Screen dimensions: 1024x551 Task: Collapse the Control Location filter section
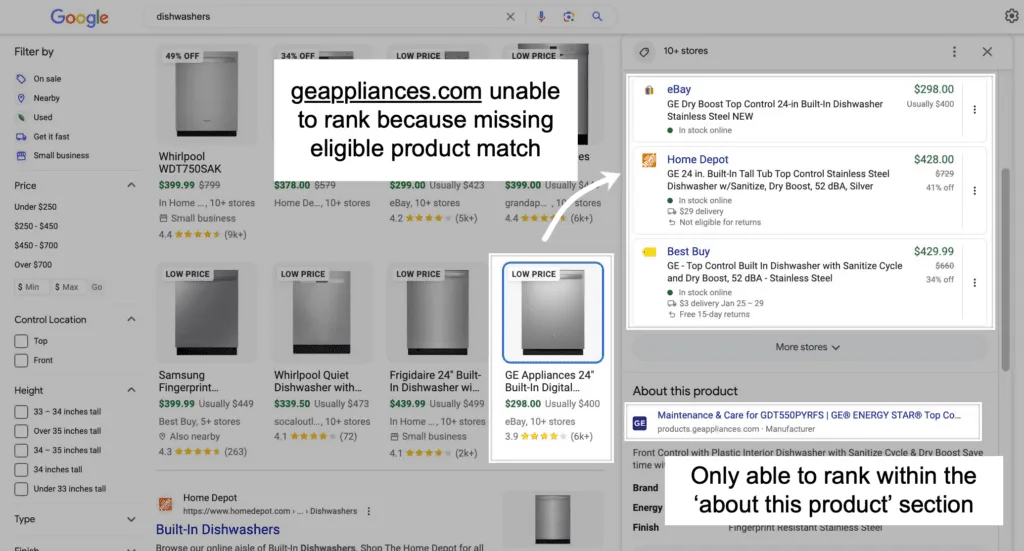[x=131, y=319]
